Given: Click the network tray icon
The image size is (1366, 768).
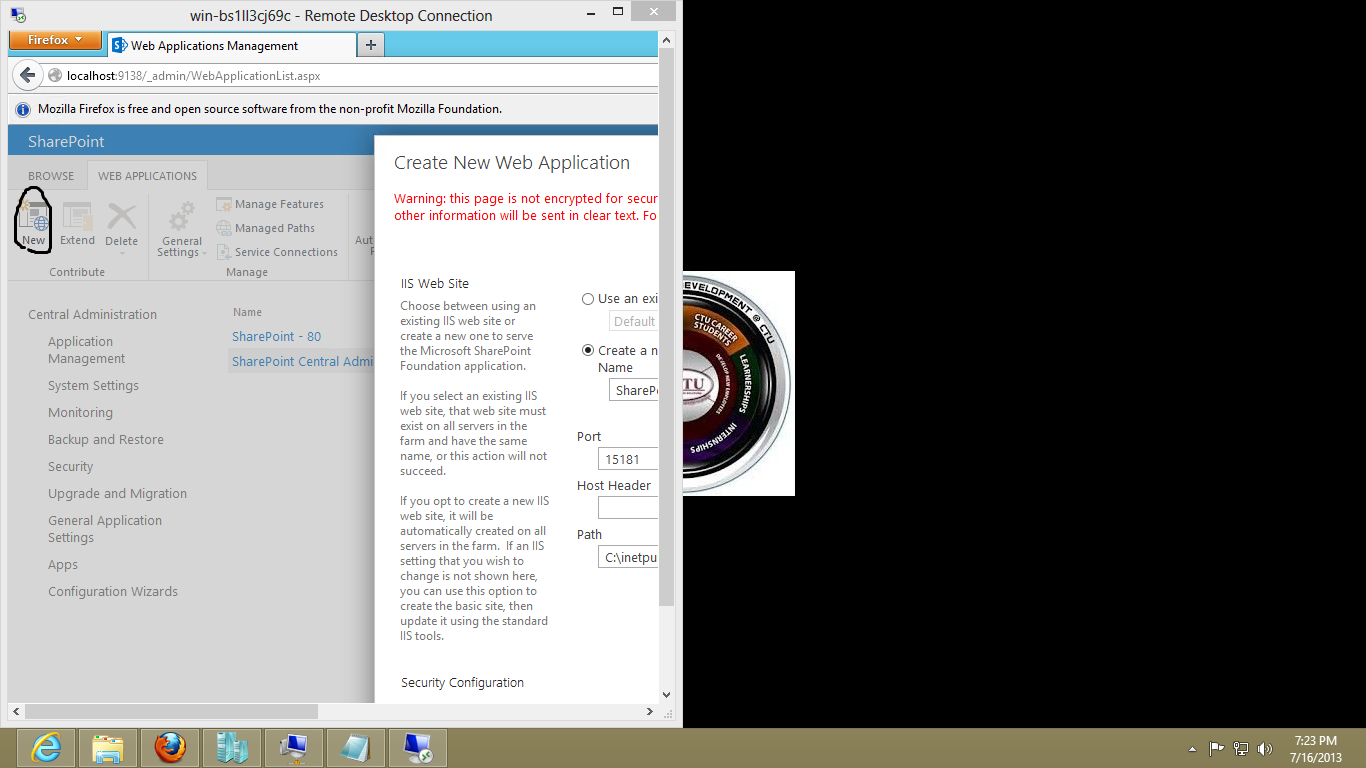Looking at the screenshot, I should click(1241, 748).
